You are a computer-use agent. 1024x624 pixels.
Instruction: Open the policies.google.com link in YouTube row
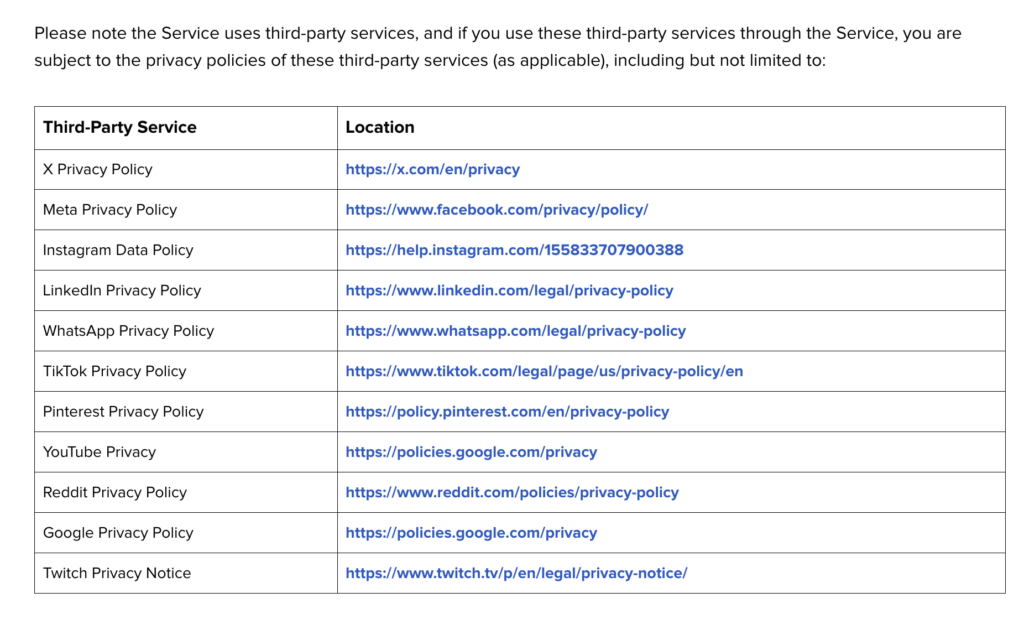(471, 452)
